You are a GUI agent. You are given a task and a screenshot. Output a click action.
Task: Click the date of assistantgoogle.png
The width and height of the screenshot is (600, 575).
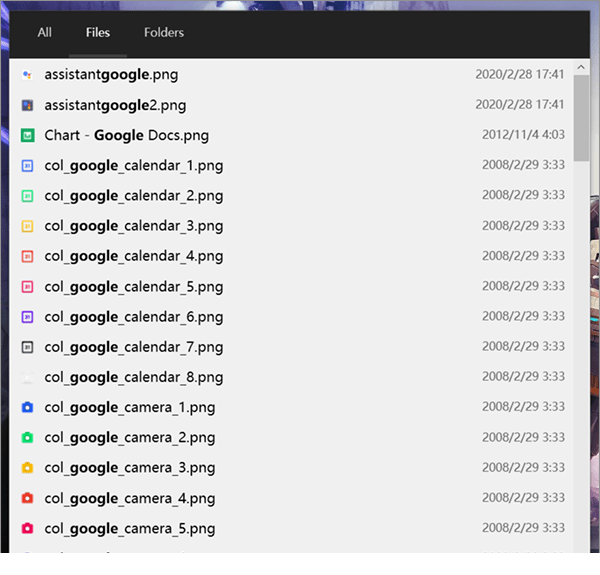(520, 74)
